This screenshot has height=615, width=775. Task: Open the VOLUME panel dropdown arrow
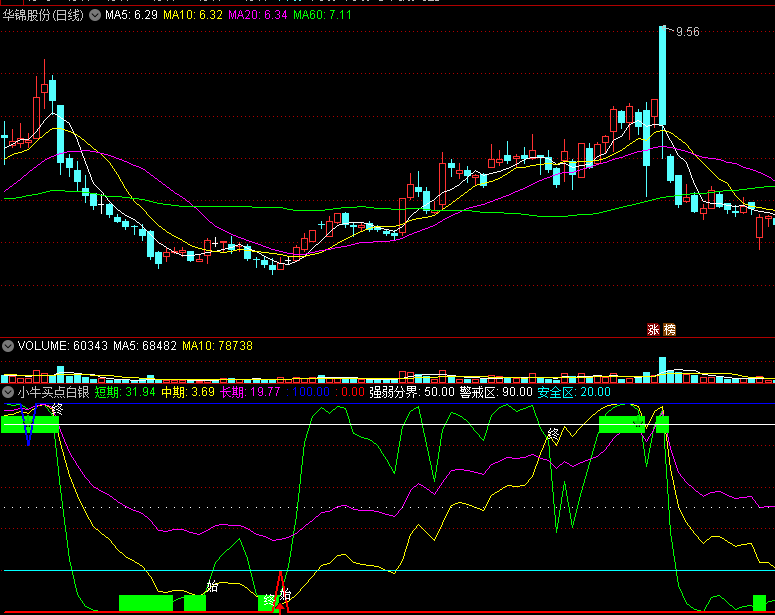tap(8, 345)
